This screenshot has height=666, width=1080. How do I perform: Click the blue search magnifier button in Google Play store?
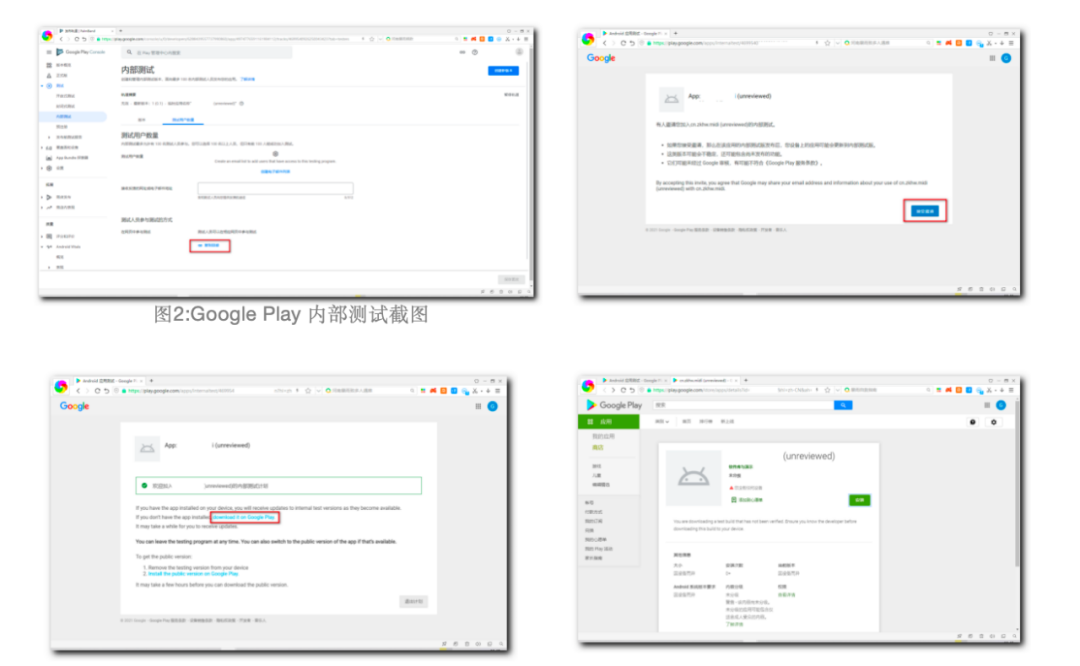(843, 406)
